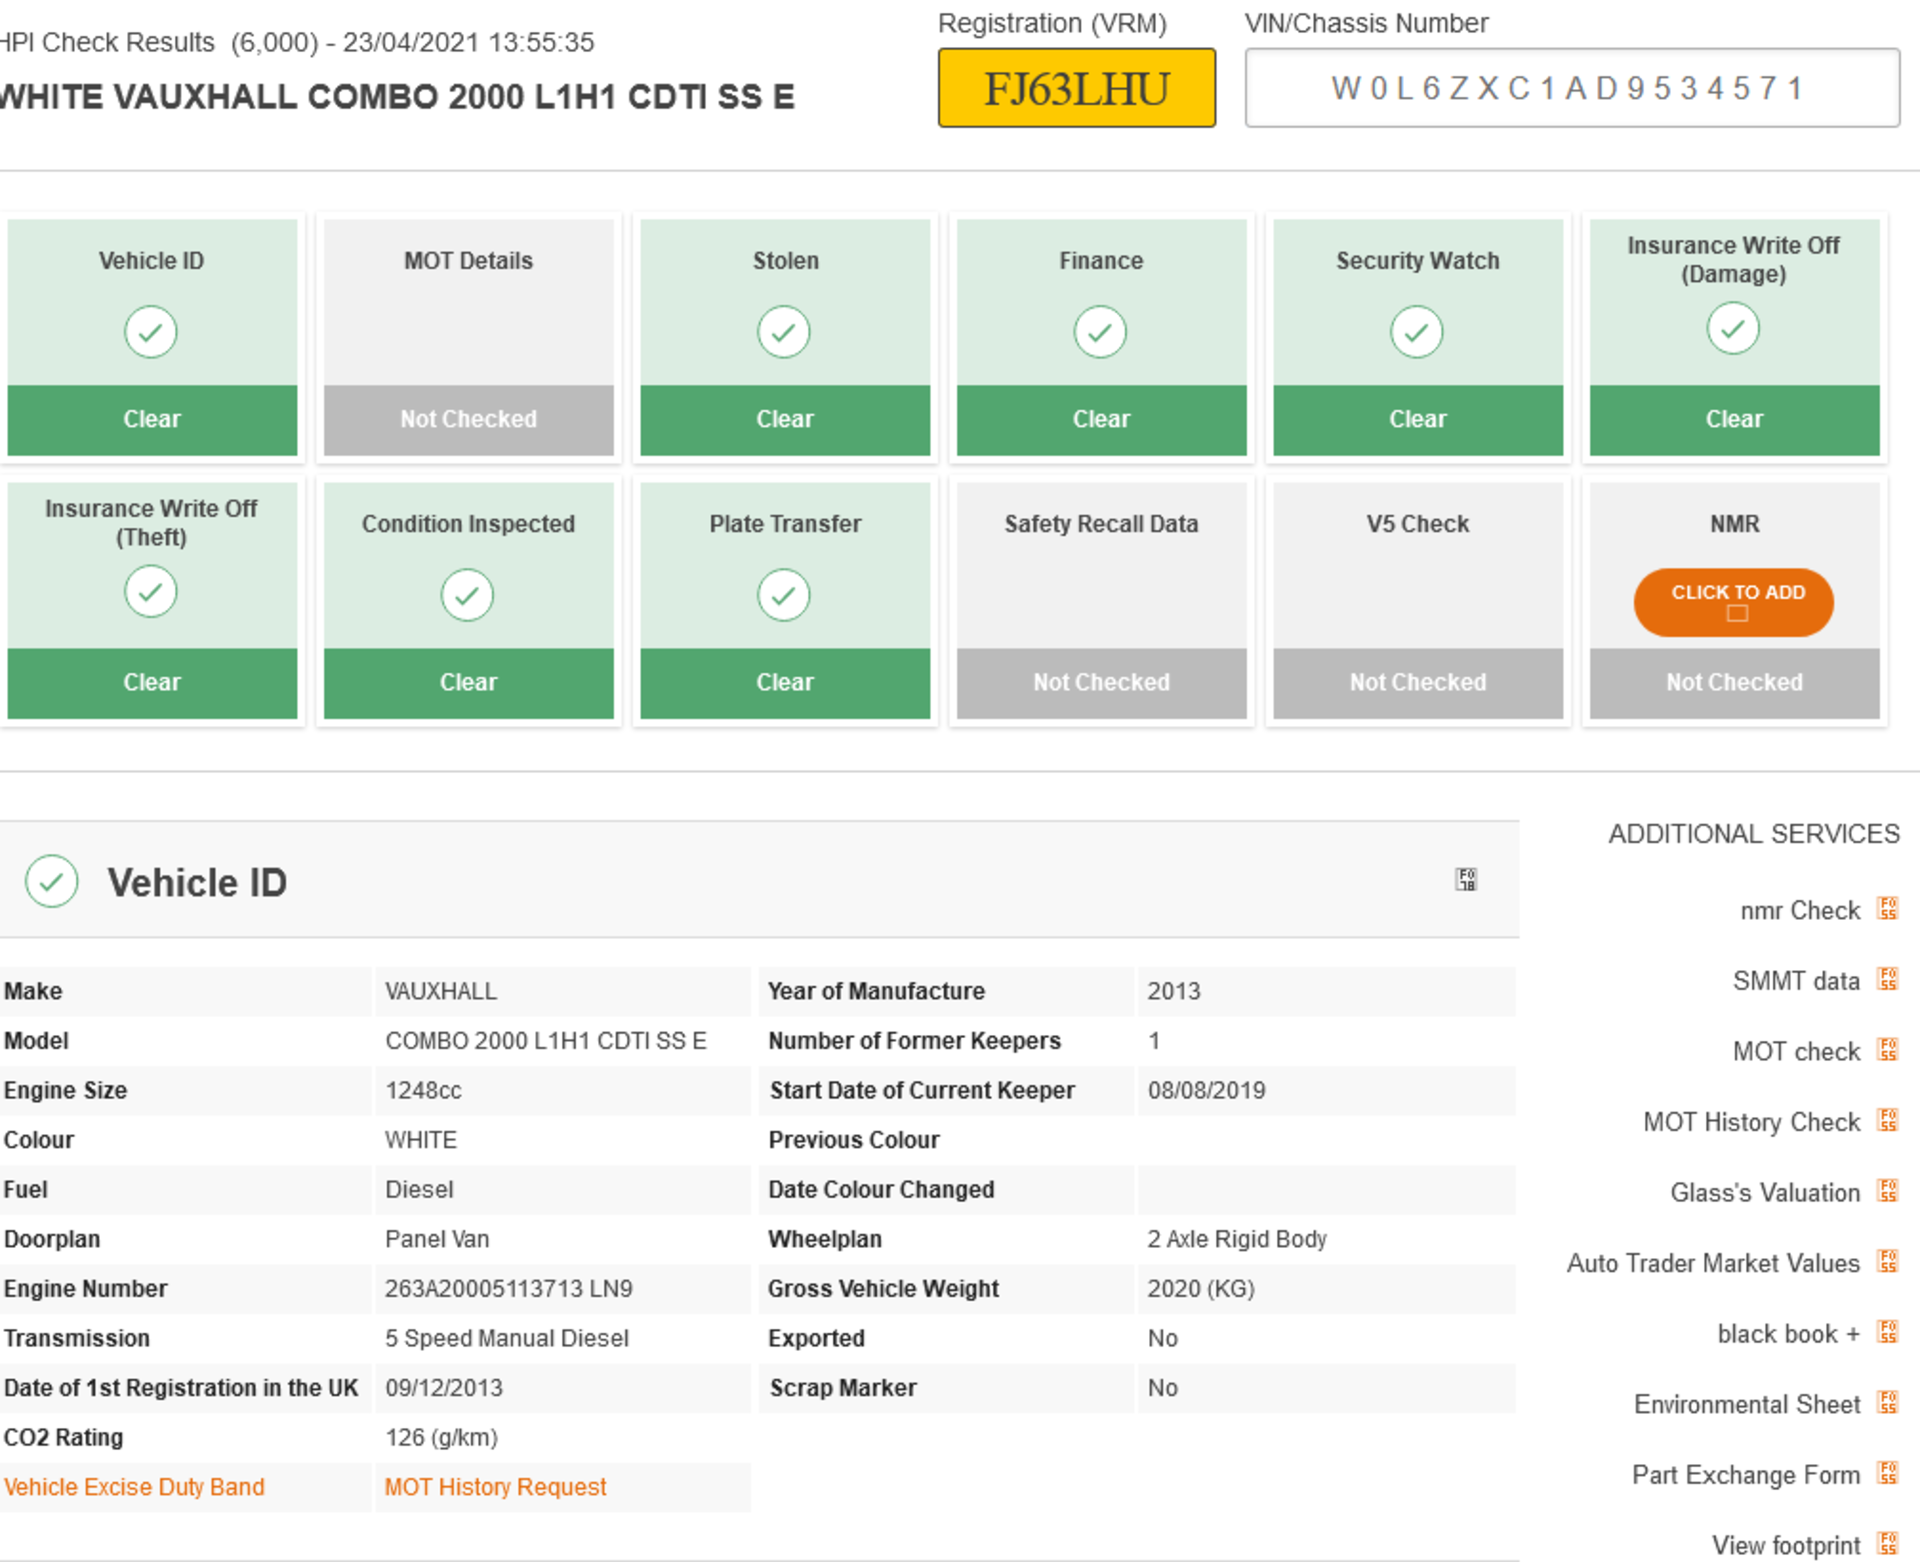Click the 1248cc engine size value
Screen dimensions: 1920x1562
[424, 1091]
